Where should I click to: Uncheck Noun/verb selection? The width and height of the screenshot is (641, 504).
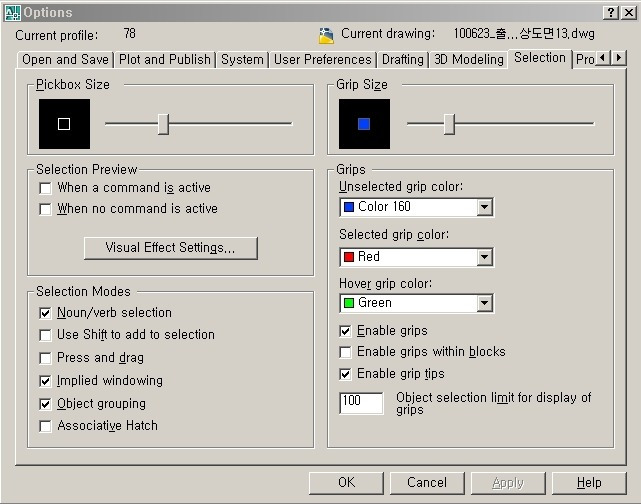(x=45, y=313)
